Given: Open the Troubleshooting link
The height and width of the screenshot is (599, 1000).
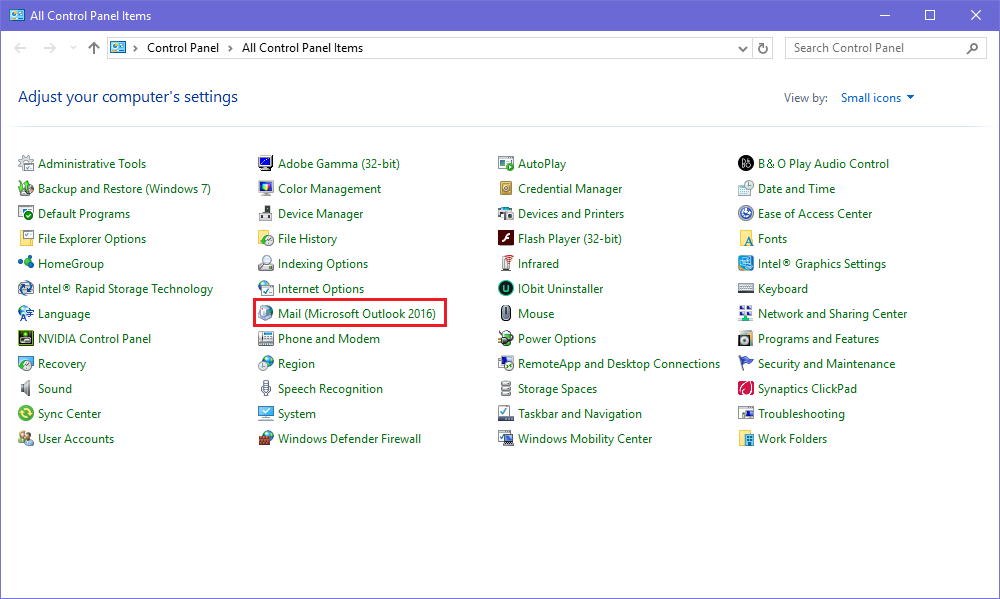Looking at the screenshot, I should (801, 413).
